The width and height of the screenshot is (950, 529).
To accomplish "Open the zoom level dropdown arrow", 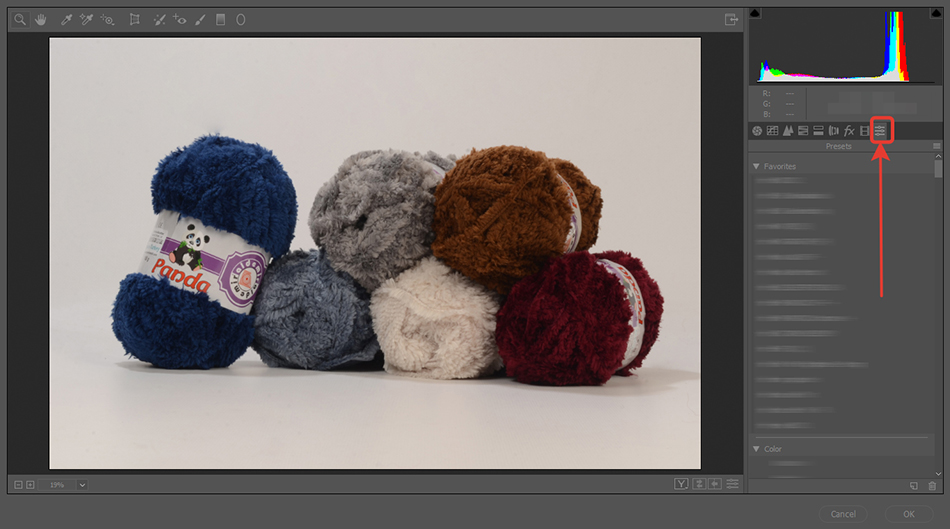I will [x=82, y=485].
